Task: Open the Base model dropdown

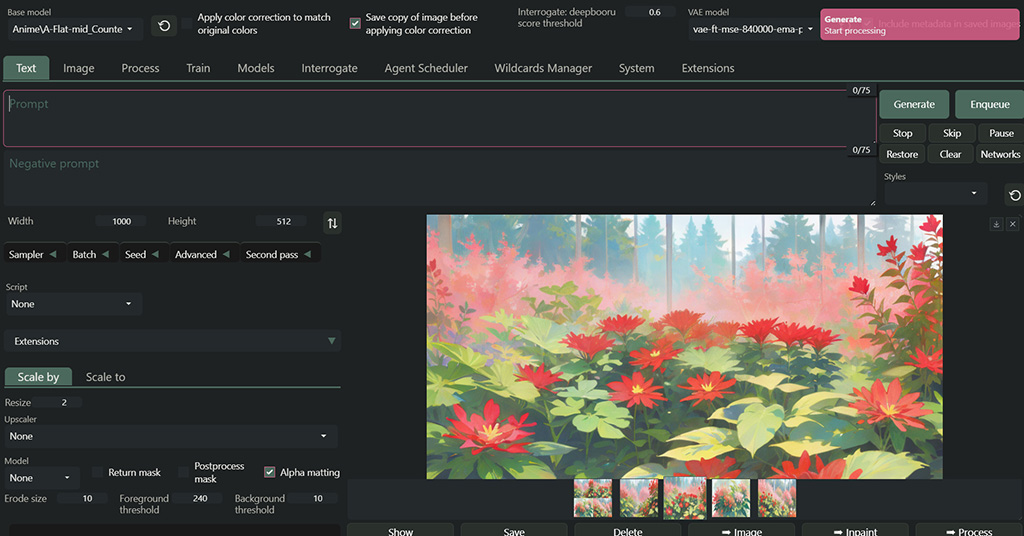Action: 74,29
